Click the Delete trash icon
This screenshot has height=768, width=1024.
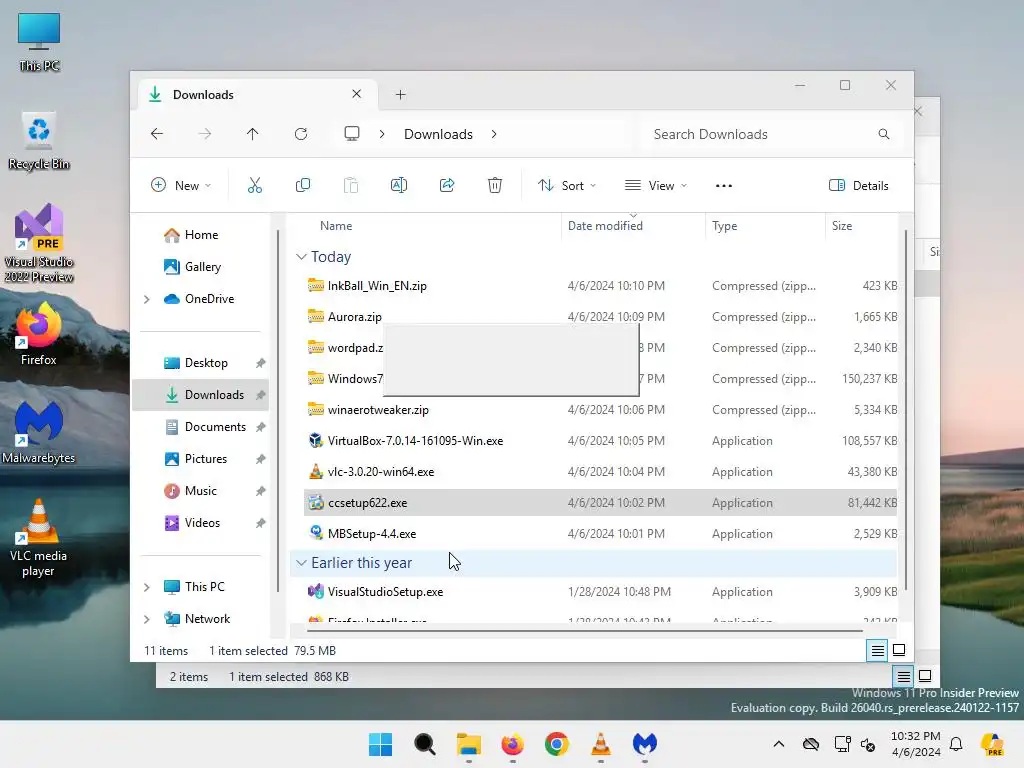(495, 185)
